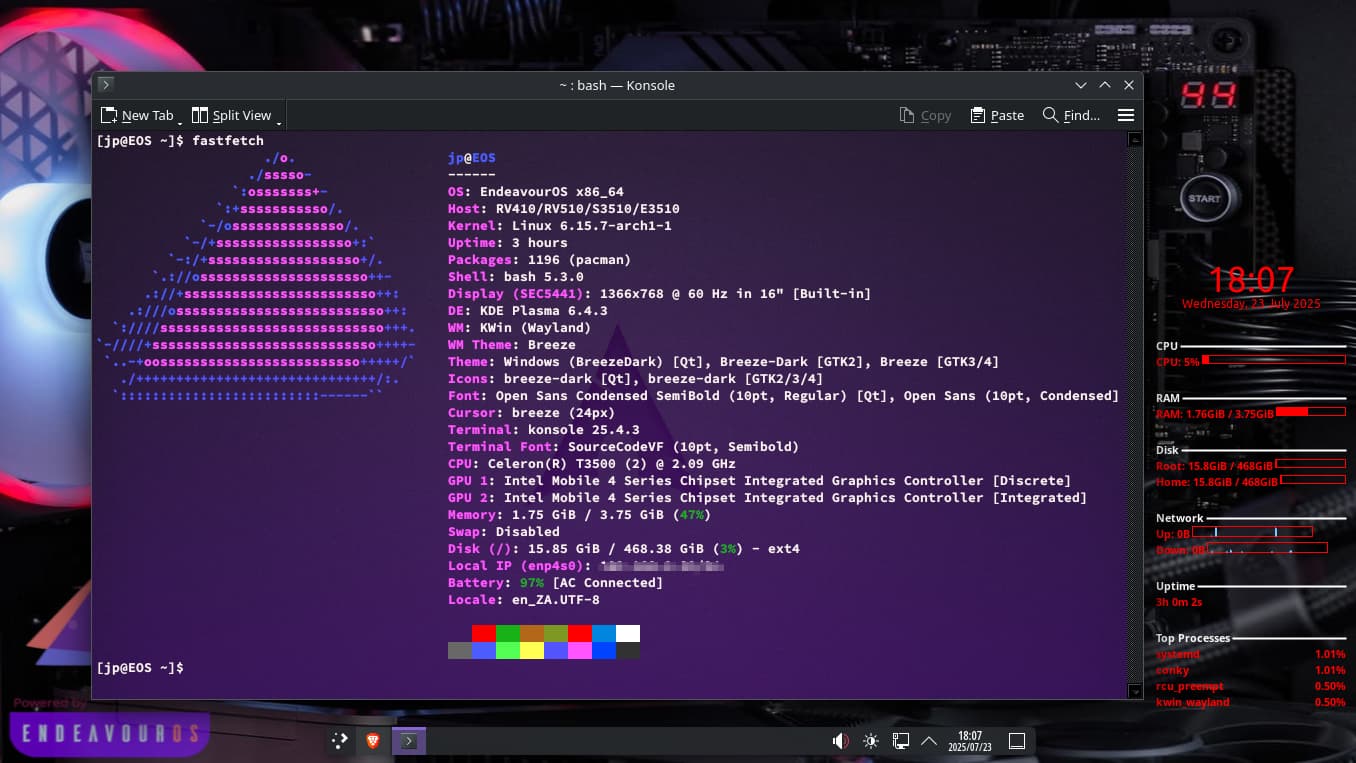Open the application launcher in taskbar
The image size is (1356, 763).
[x=340, y=741]
